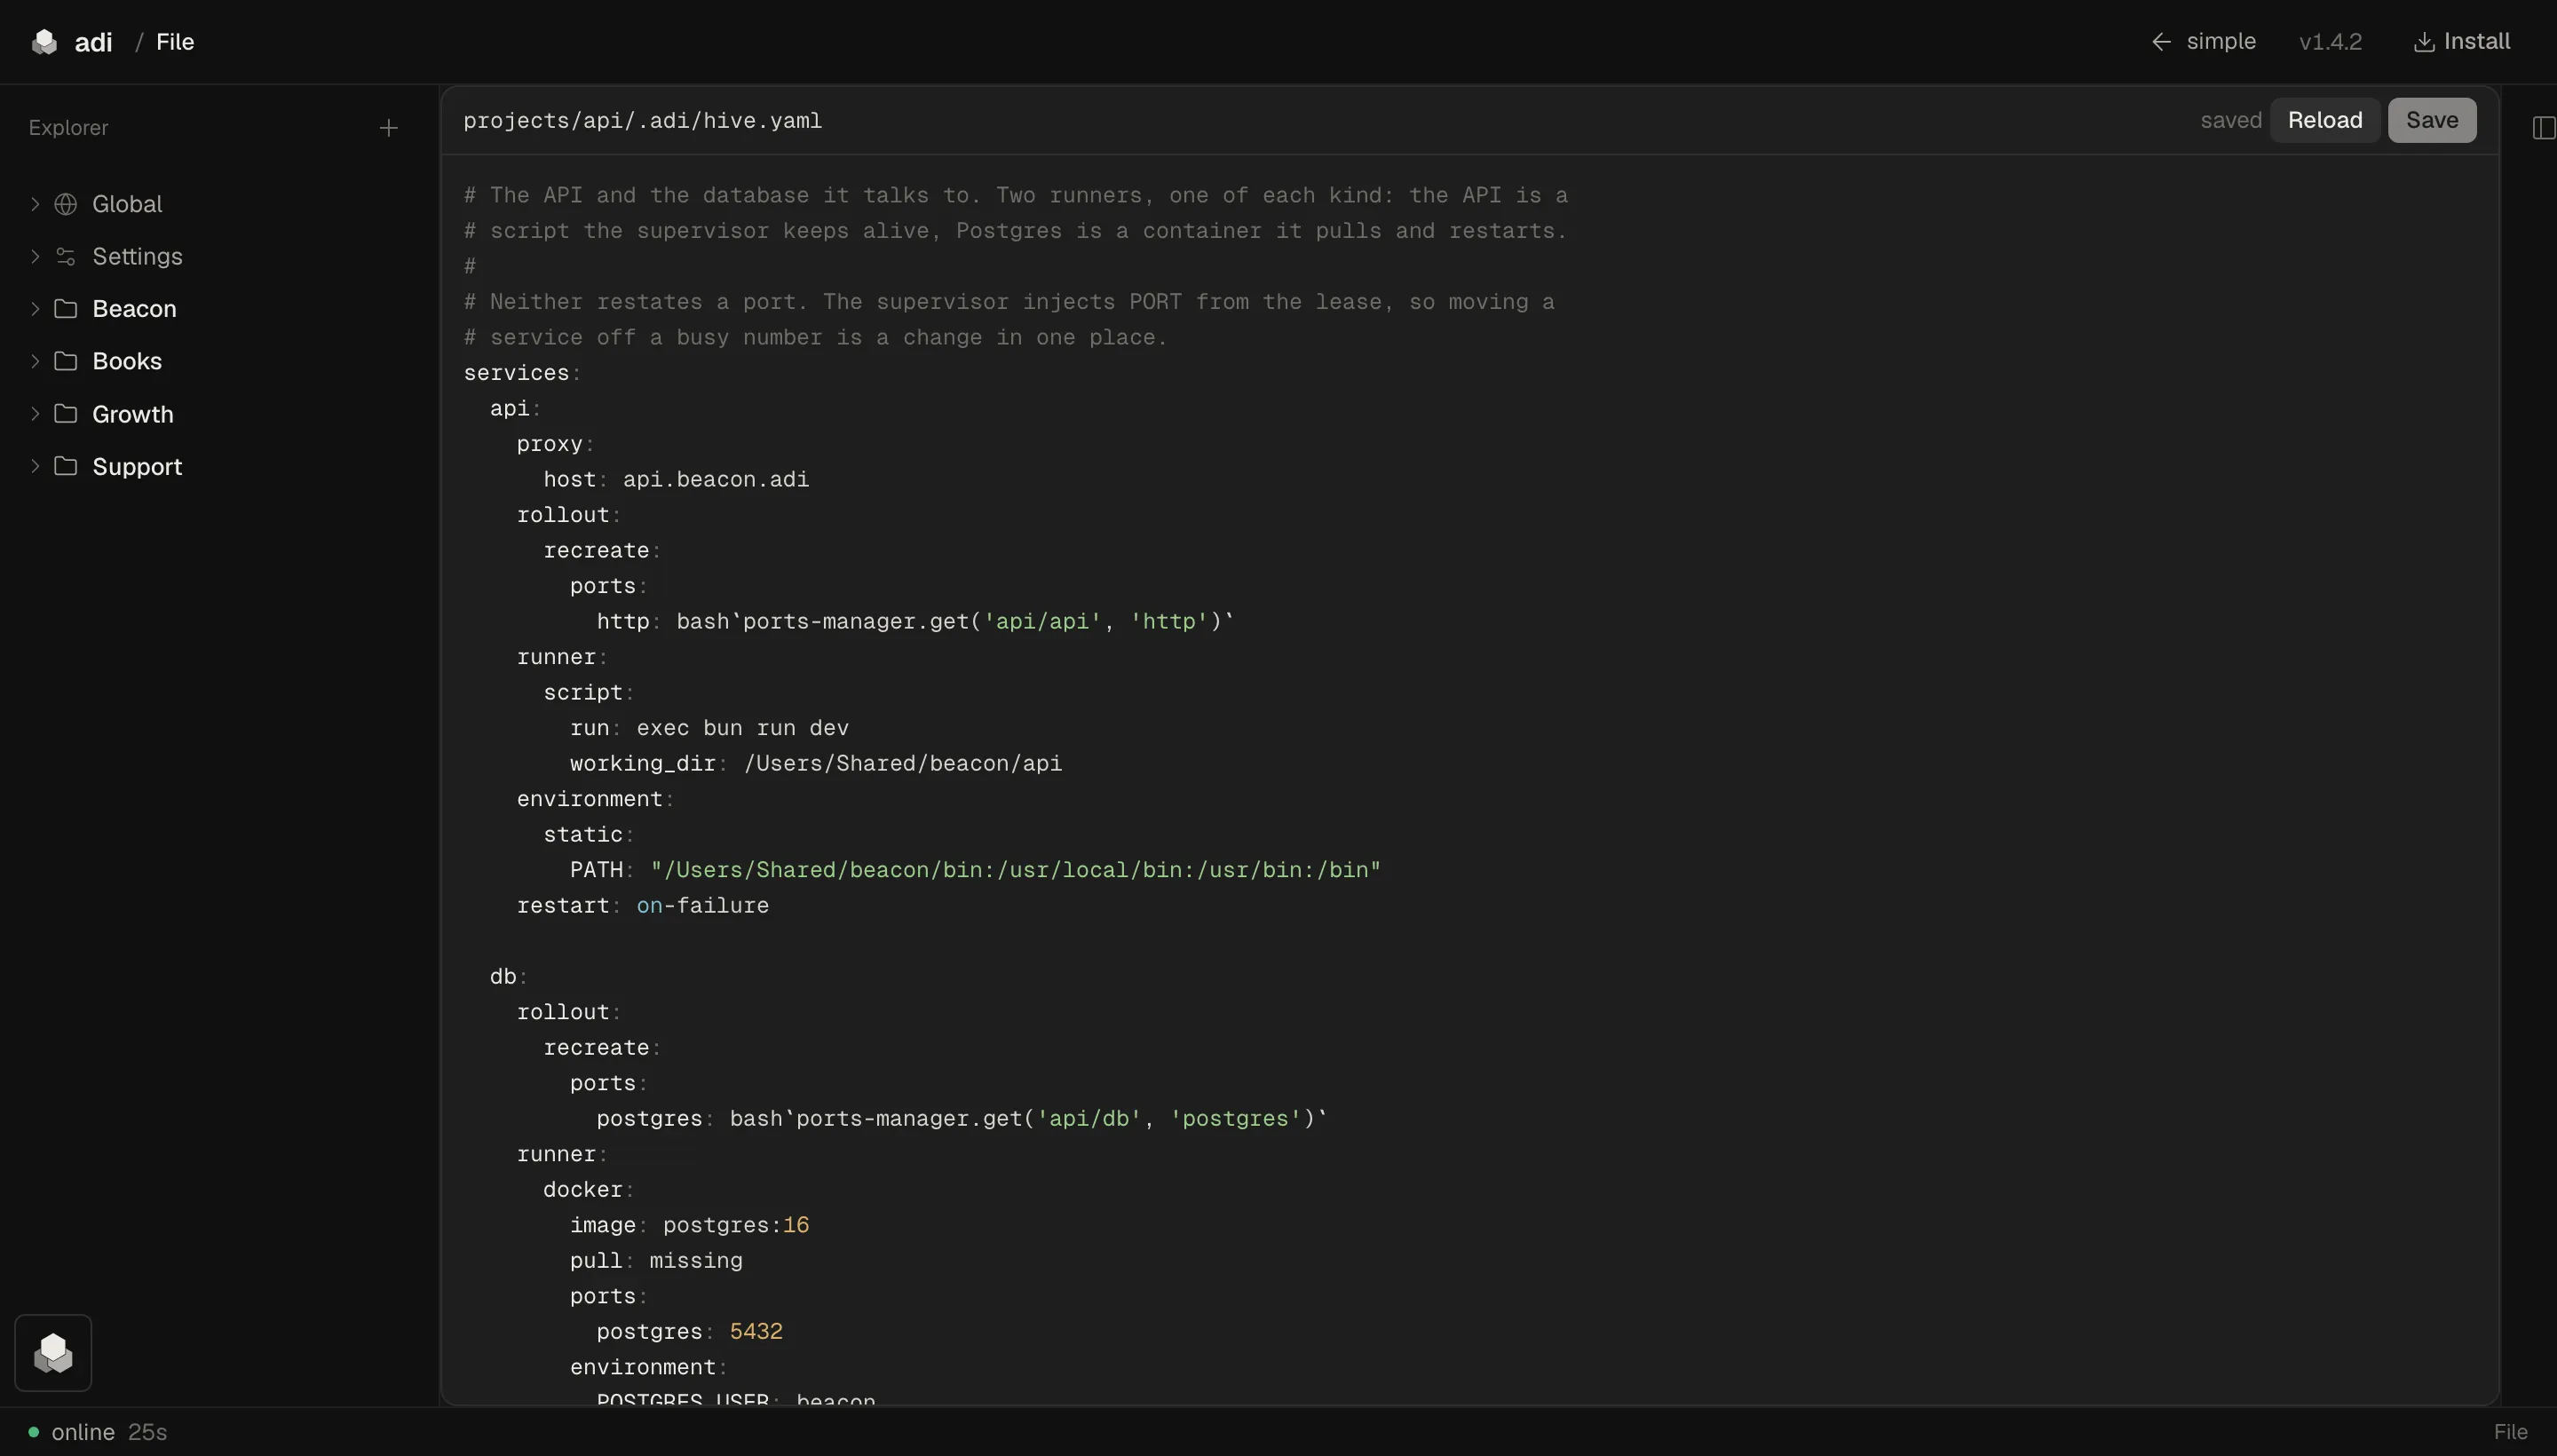Place cursor on 'run: exec bun run dev'
The height and width of the screenshot is (1456, 2557).
point(709,728)
